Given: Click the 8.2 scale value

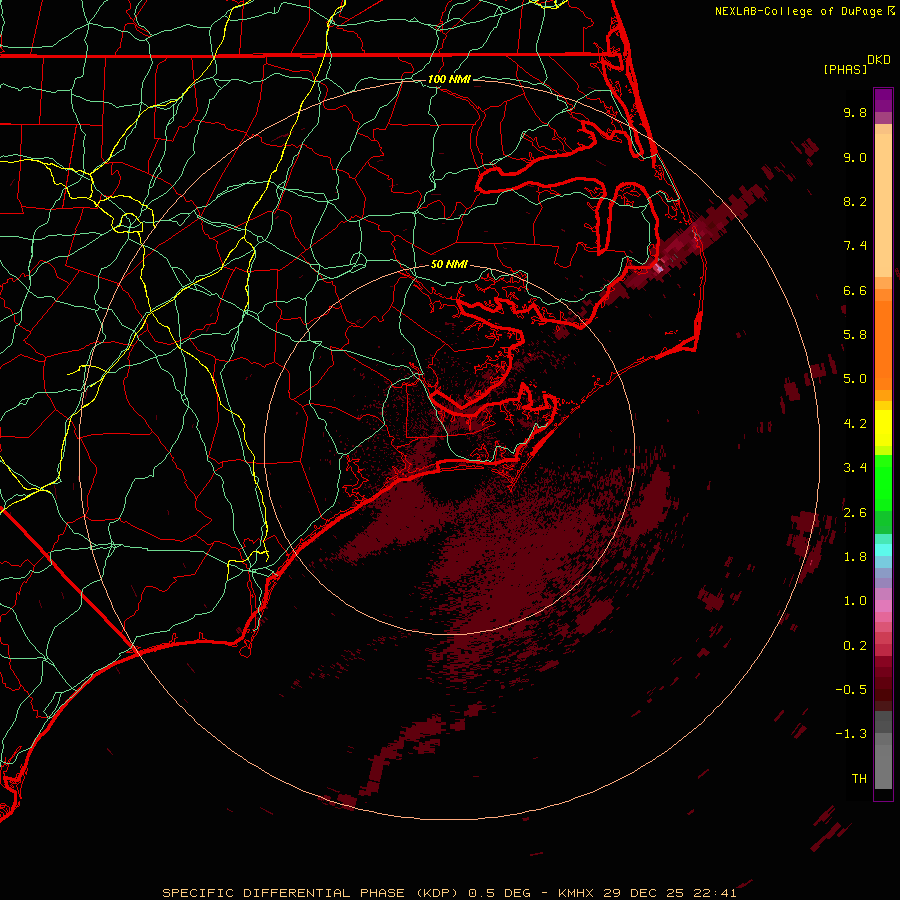Looking at the screenshot, I should 855,201.
